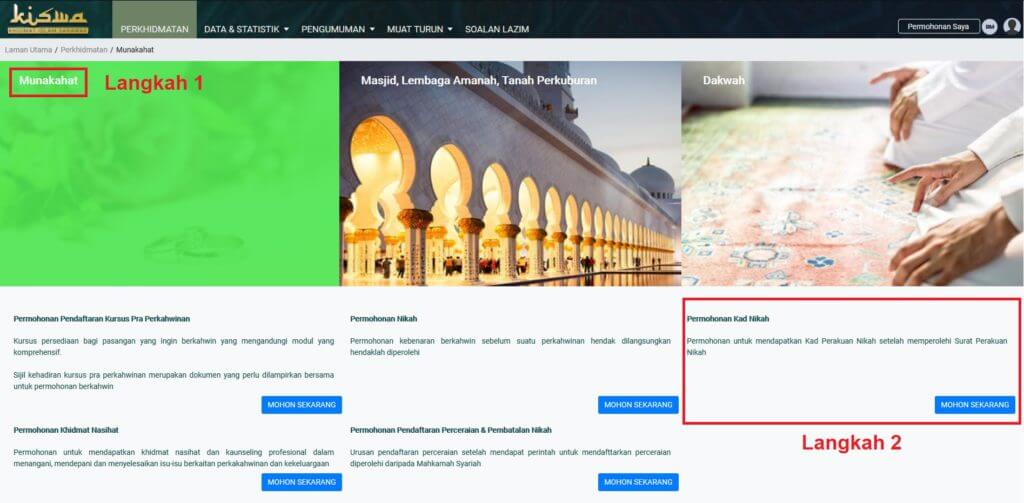The height and width of the screenshot is (503, 1024).
Task: Click Mohon Sekarang for Khidmat Nasihat
Action: [301, 482]
